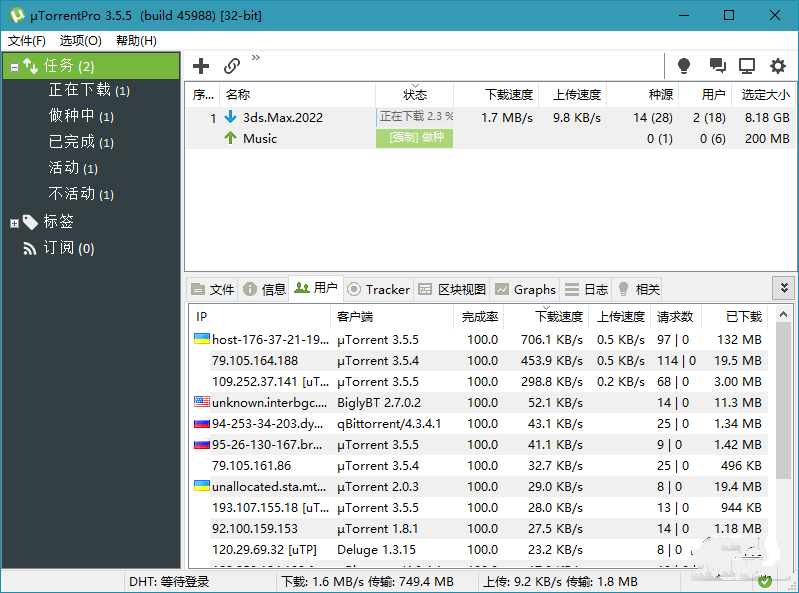This screenshot has height=593, width=799.
Task: Sort peers by 客户端 column header
Action: [x=355, y=317]
